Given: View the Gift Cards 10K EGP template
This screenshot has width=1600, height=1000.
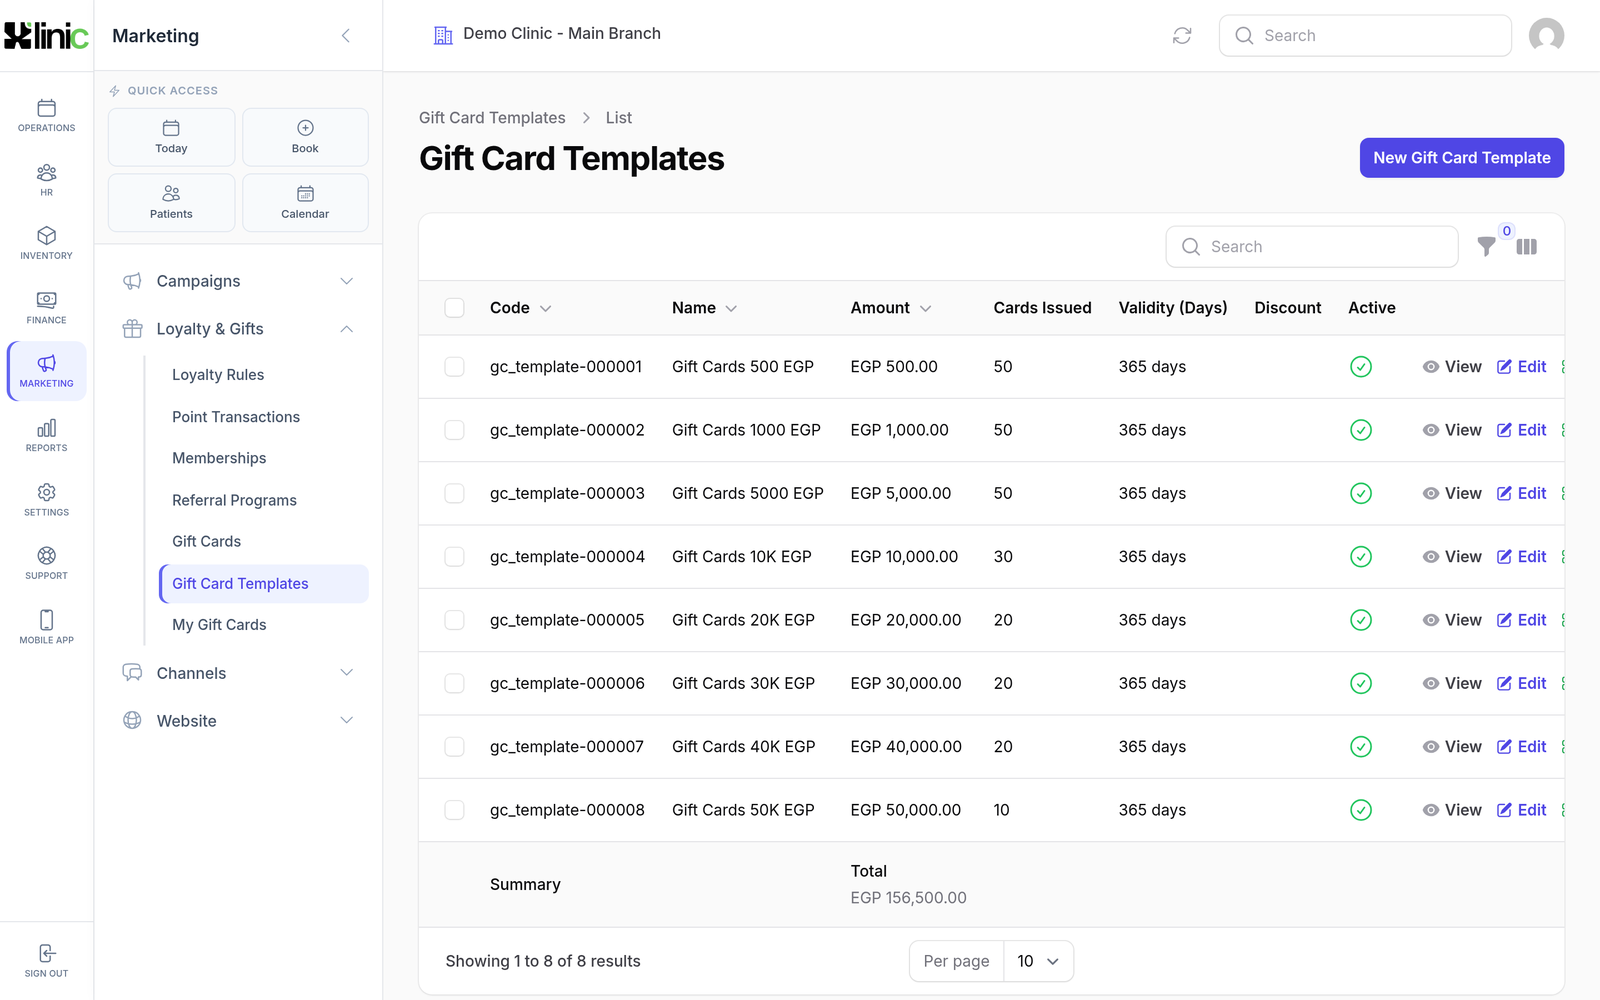Looking at the screenshot, I should [1452, 557].
